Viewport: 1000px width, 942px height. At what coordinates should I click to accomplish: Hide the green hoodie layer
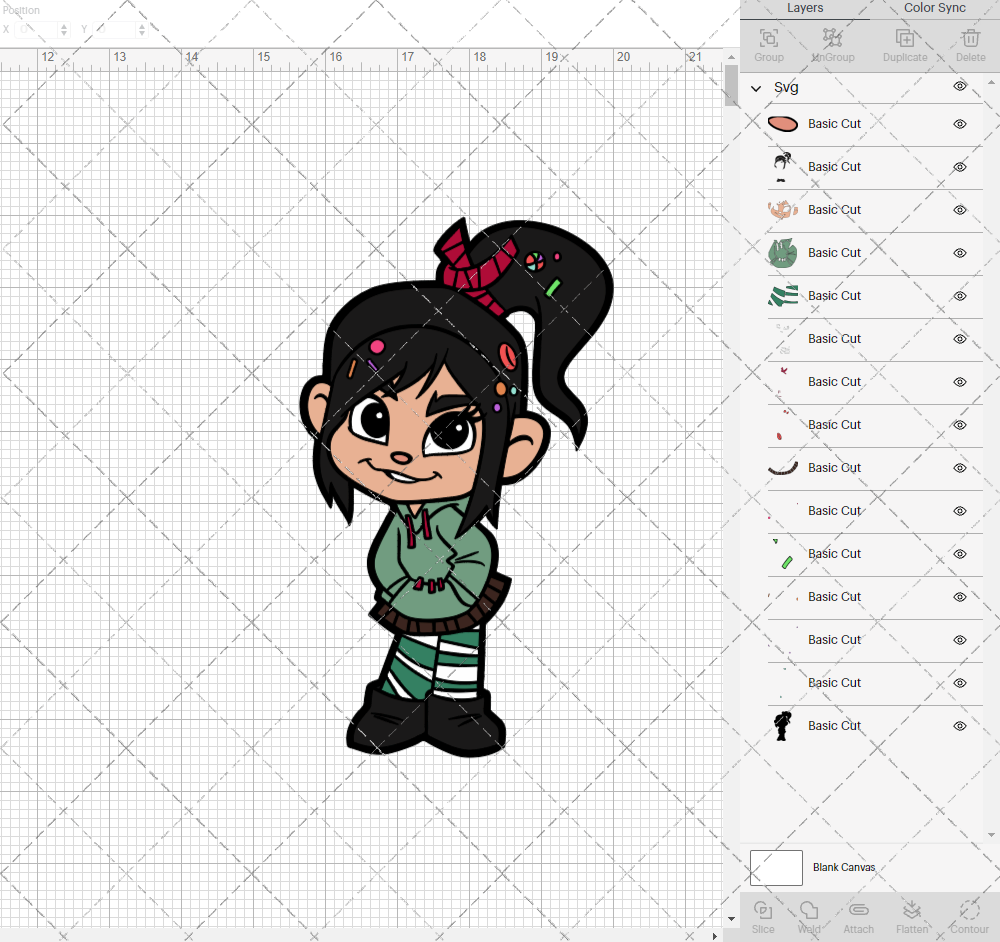pos(960,253)
